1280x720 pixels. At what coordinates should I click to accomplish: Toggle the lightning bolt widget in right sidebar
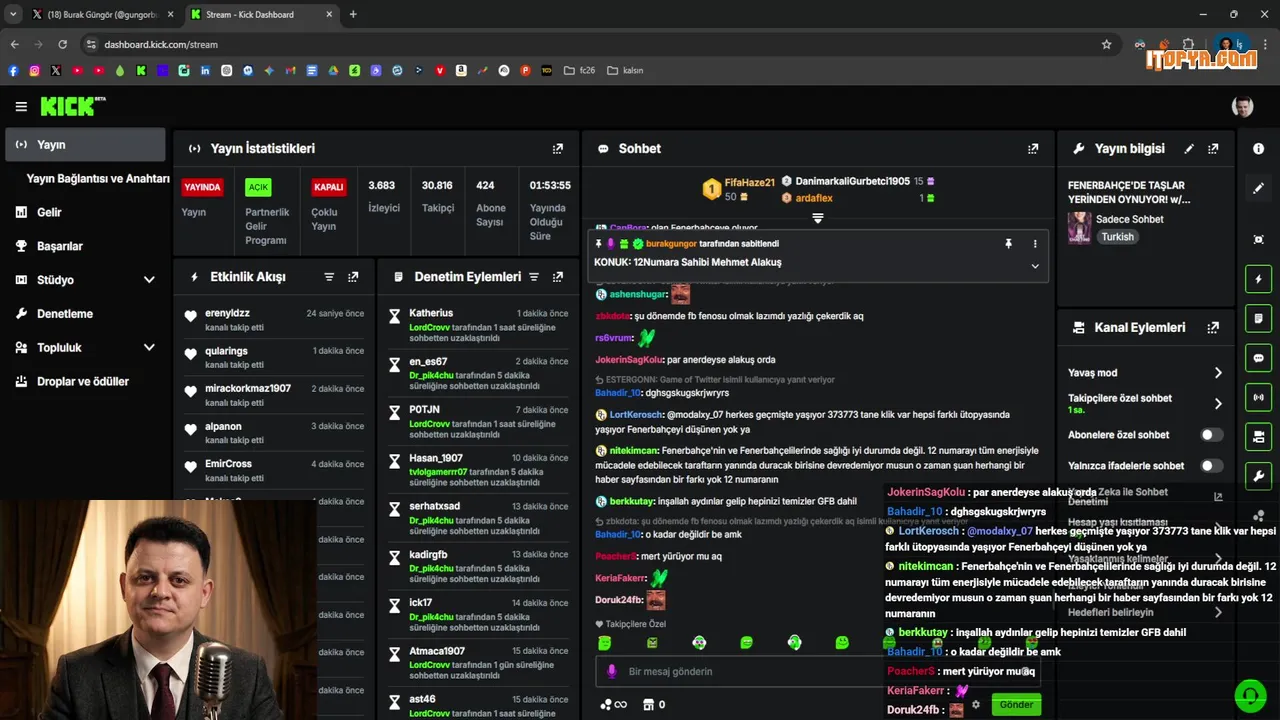point(1259,279)
